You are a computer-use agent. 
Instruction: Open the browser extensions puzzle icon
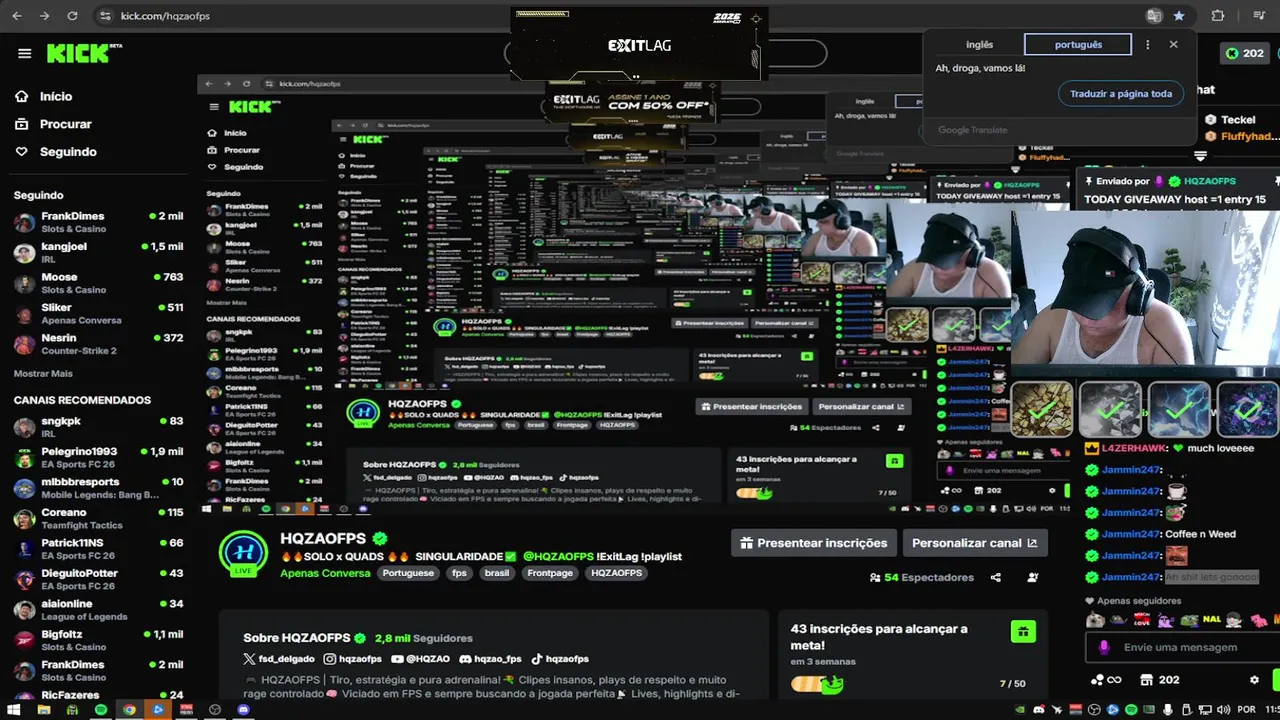pyautogui.click(x=1217, y=16)
